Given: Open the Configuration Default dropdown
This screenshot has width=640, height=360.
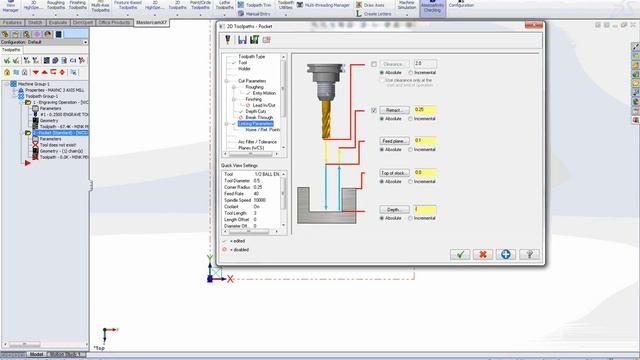Looking at the screenshot, I should pyautogui.click(x=85, y=42).
